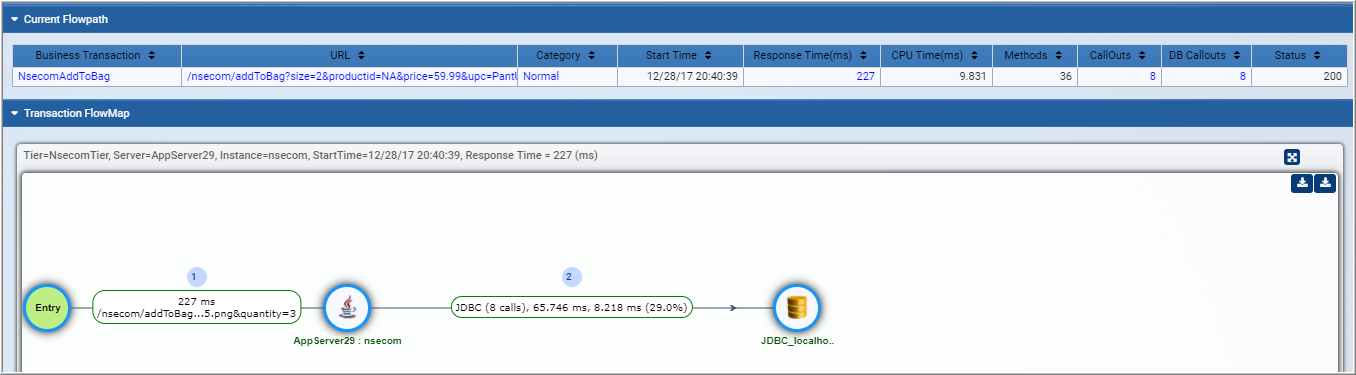
Task: Sort by DB Callouts using arrows
Action: click(x=1236, y=56)
